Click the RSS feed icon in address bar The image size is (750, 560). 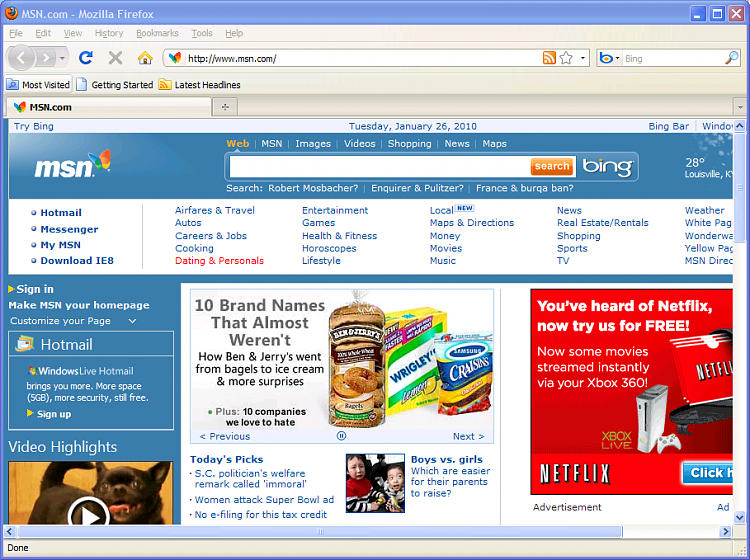point(549,58)
